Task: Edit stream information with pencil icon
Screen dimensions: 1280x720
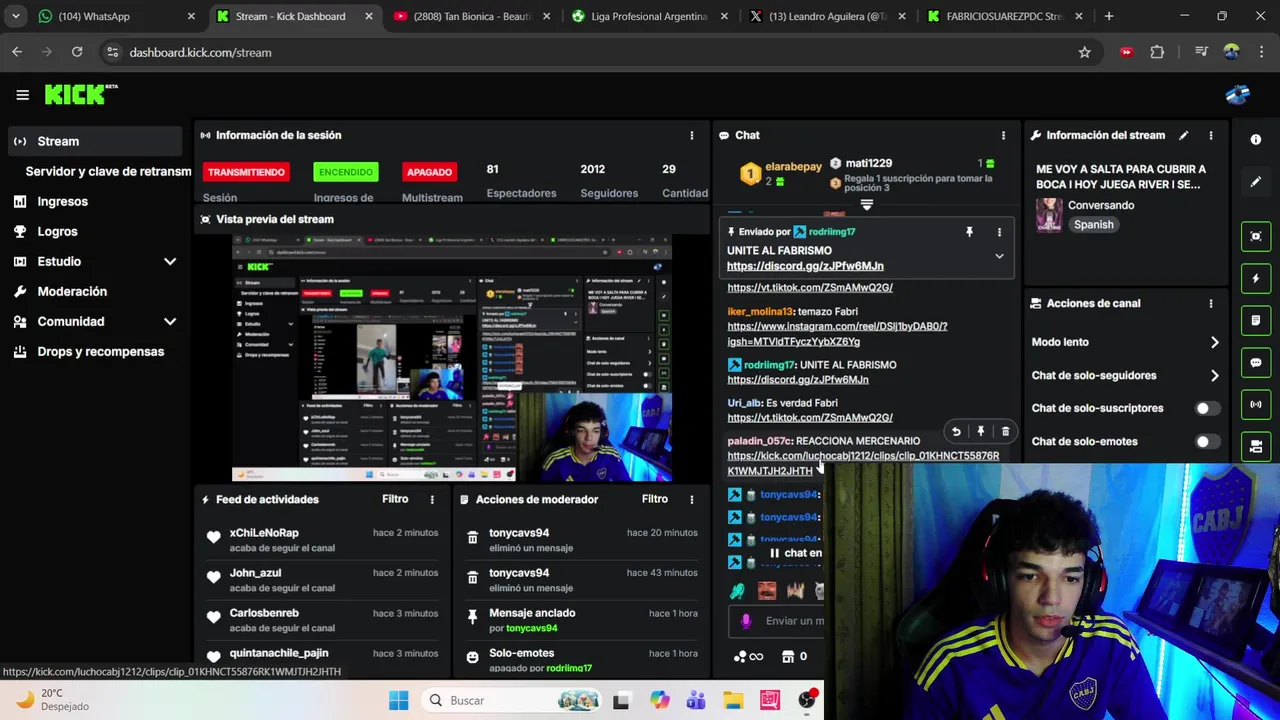Action: click(1183, 135)
